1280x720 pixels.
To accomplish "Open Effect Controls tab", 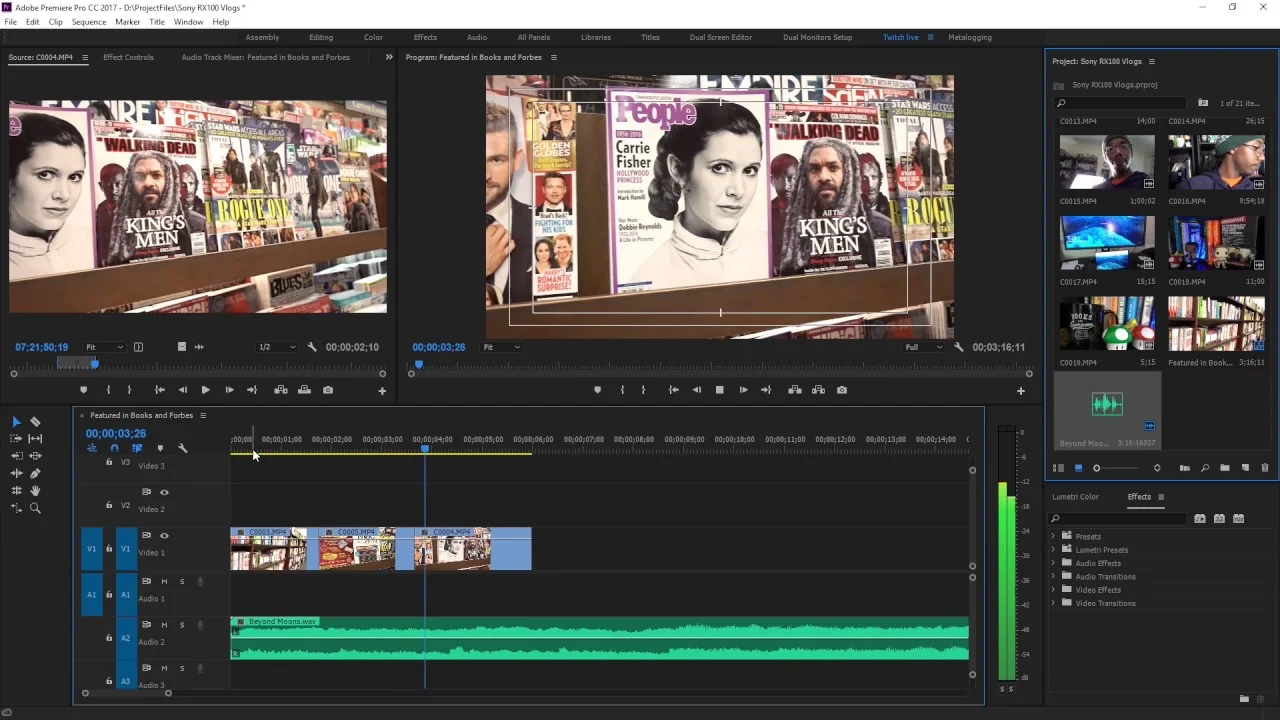I will click(x=129, y=57).
